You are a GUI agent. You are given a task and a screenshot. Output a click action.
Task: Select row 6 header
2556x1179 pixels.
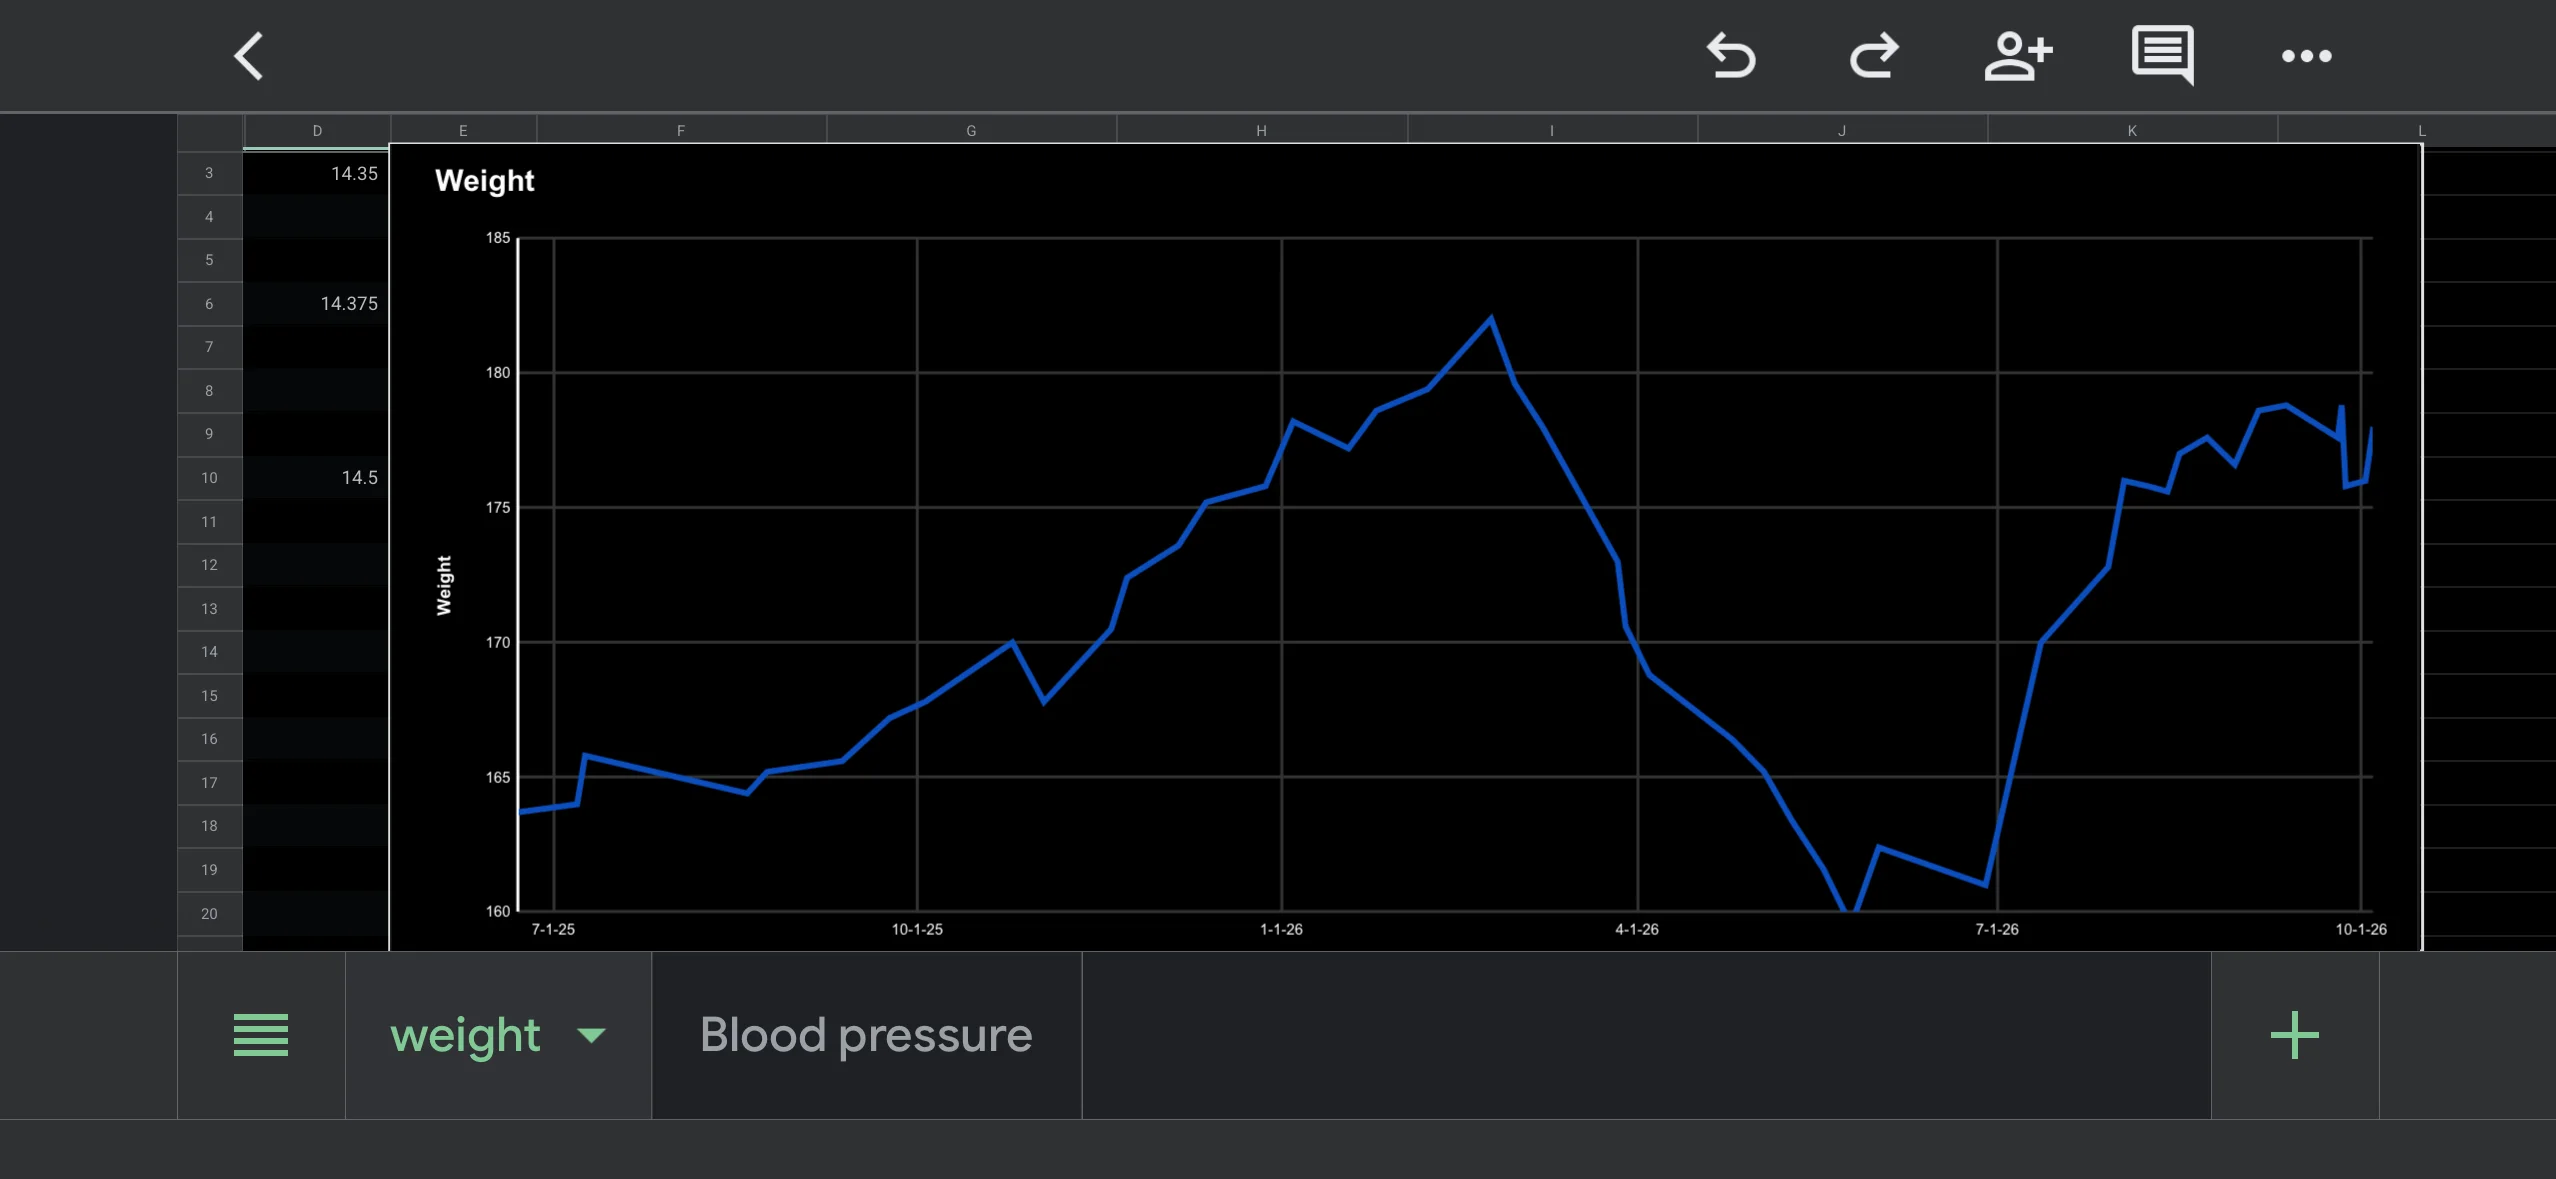(x=209, y=304)
